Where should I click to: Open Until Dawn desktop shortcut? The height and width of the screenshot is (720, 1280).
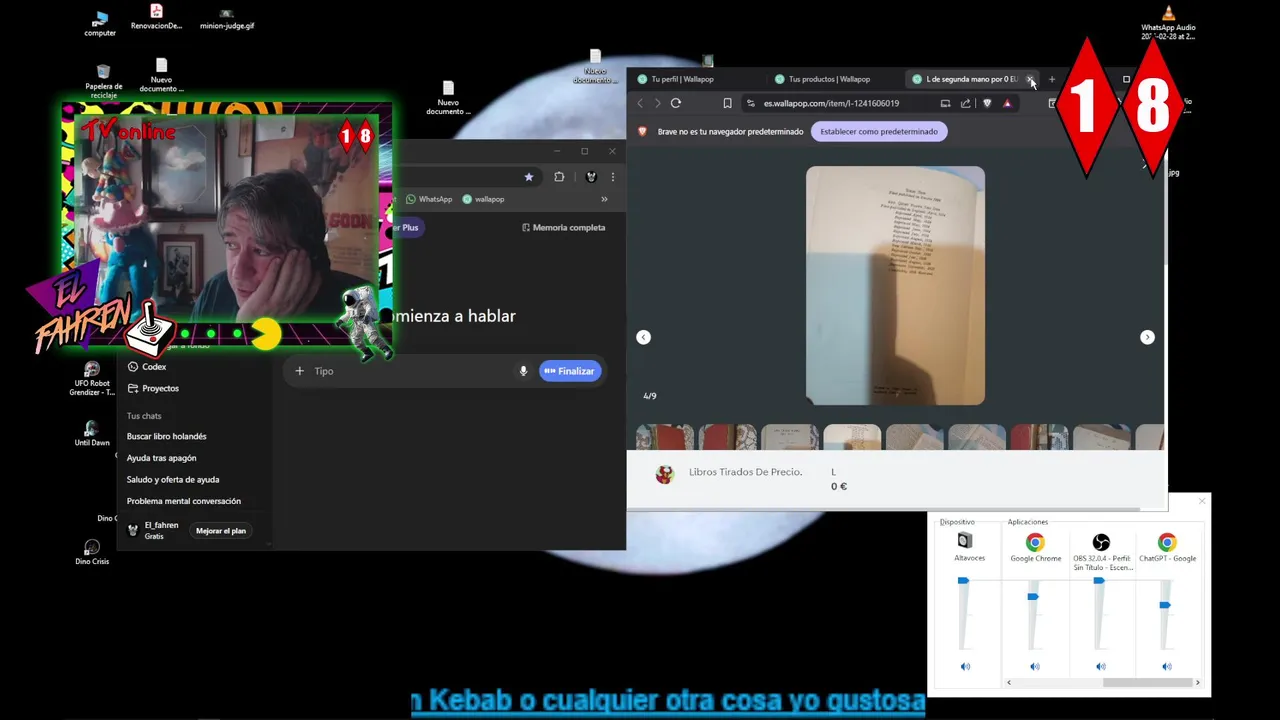92,434
